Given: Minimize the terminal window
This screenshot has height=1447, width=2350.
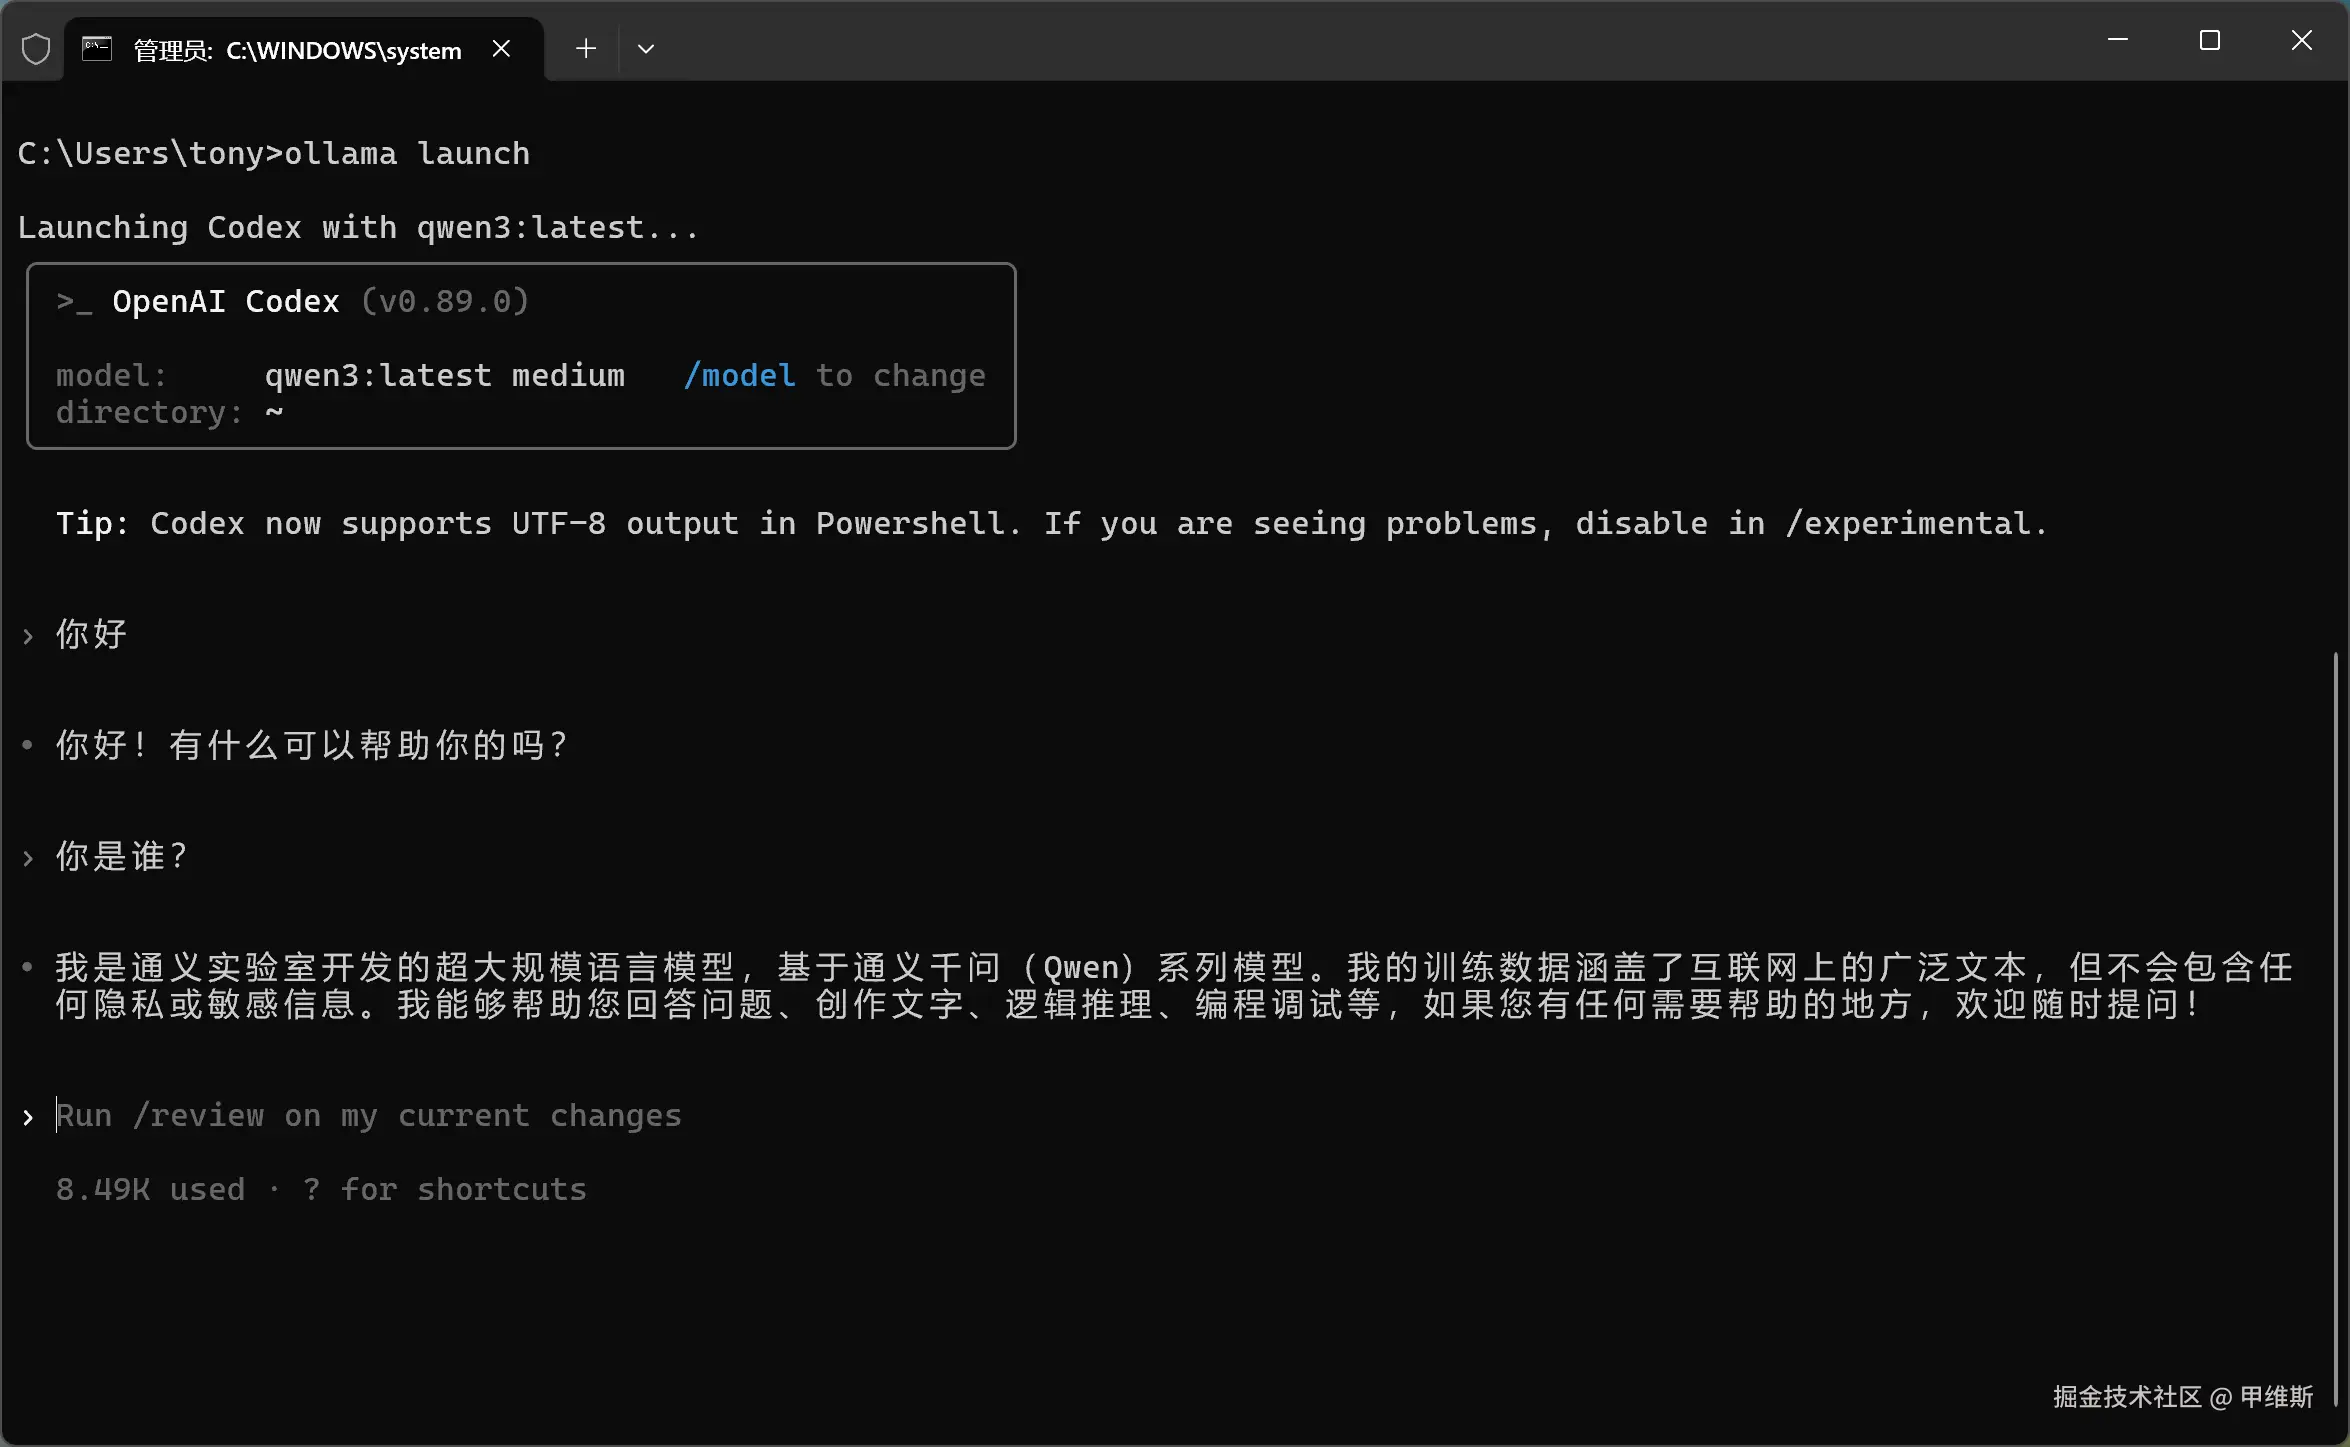Looking at the screenshot, I should [x=2117, y=40].
